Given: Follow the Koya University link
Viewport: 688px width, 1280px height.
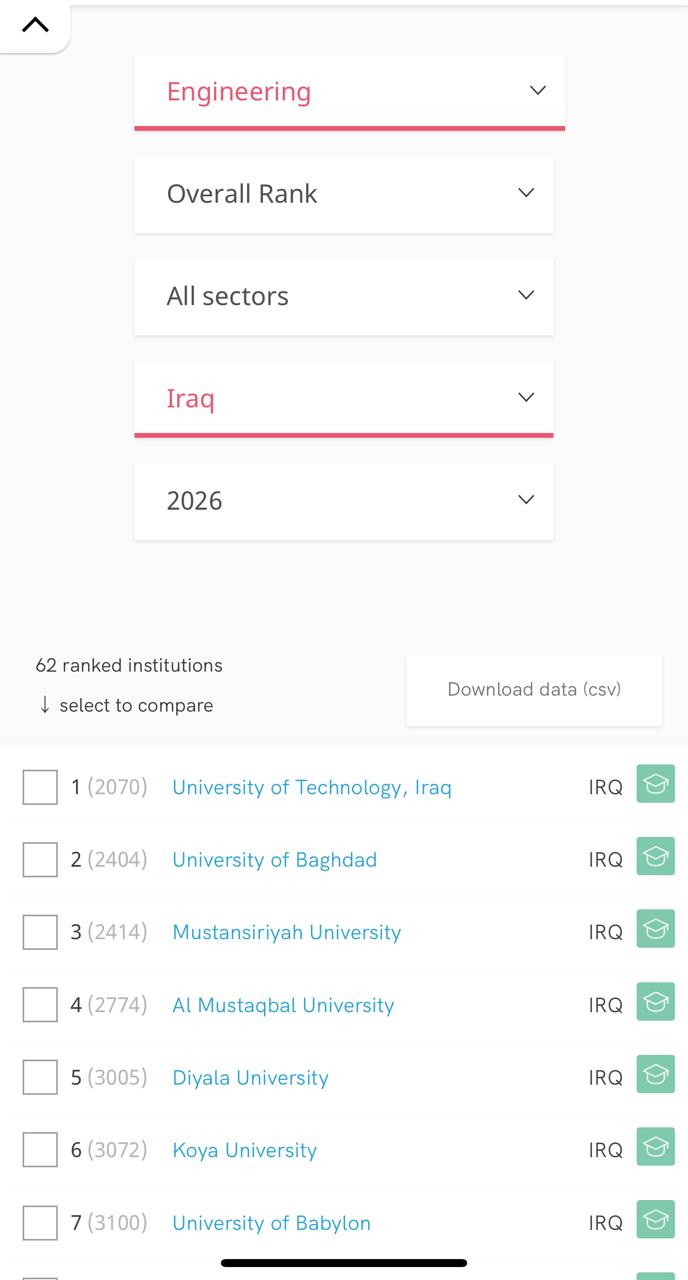Looking at the screenshot, I should click(243, 1150).
